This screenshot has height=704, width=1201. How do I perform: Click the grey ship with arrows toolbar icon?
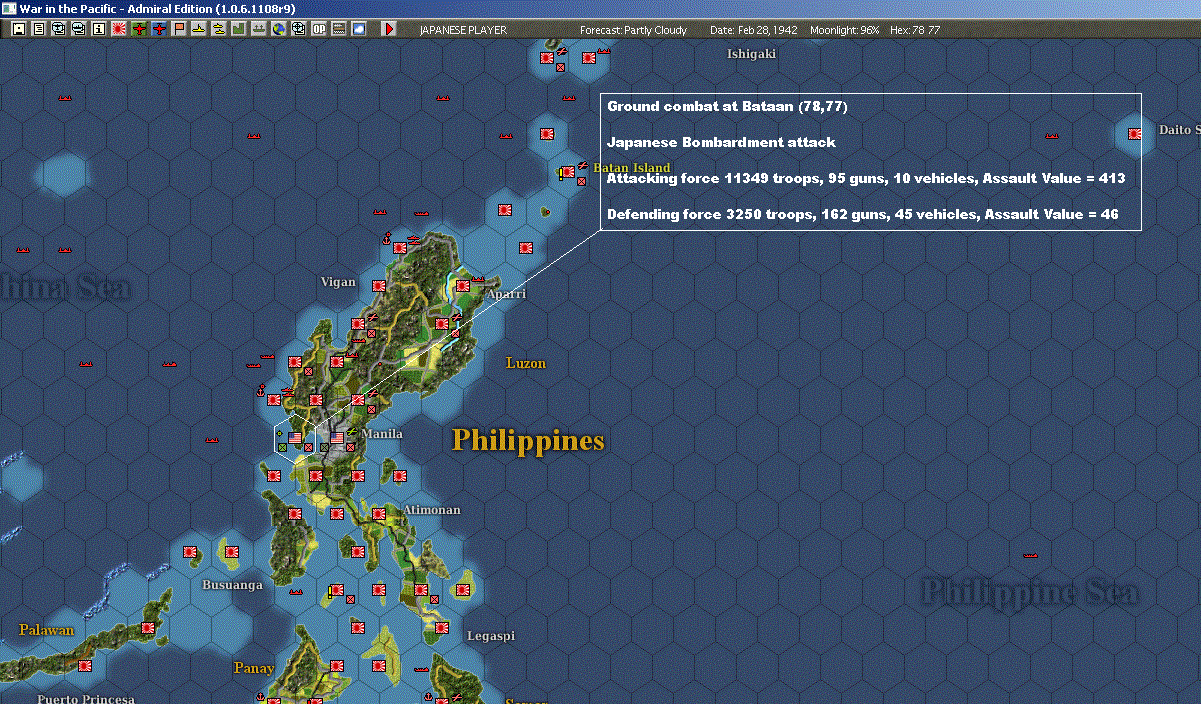coord(258,29)
